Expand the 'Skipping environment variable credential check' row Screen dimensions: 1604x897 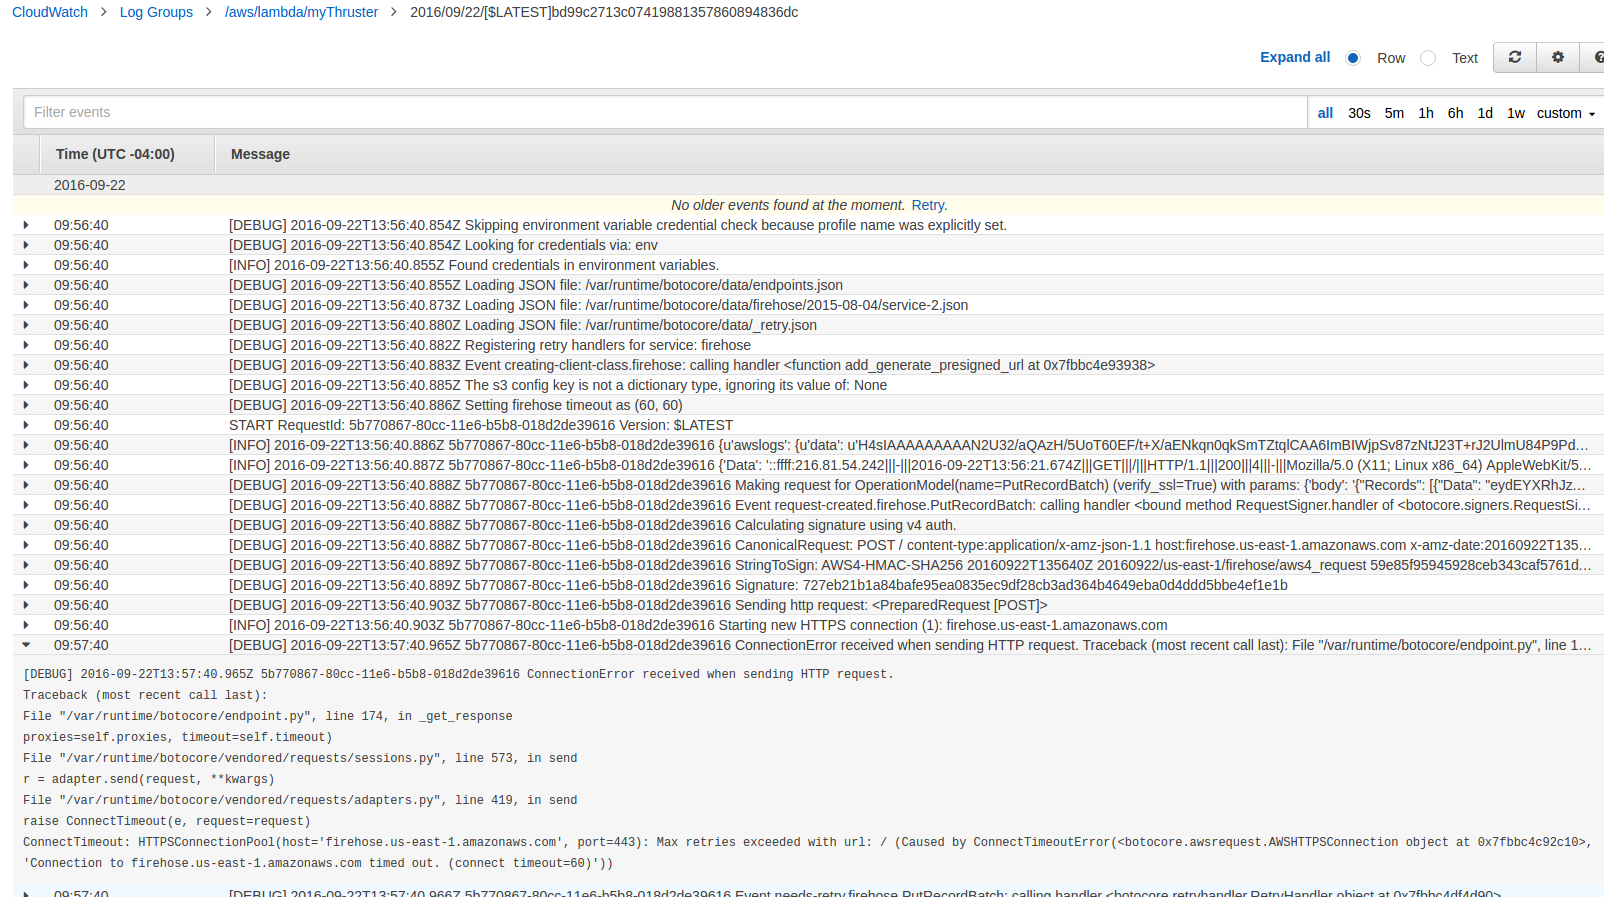[26, 225]
